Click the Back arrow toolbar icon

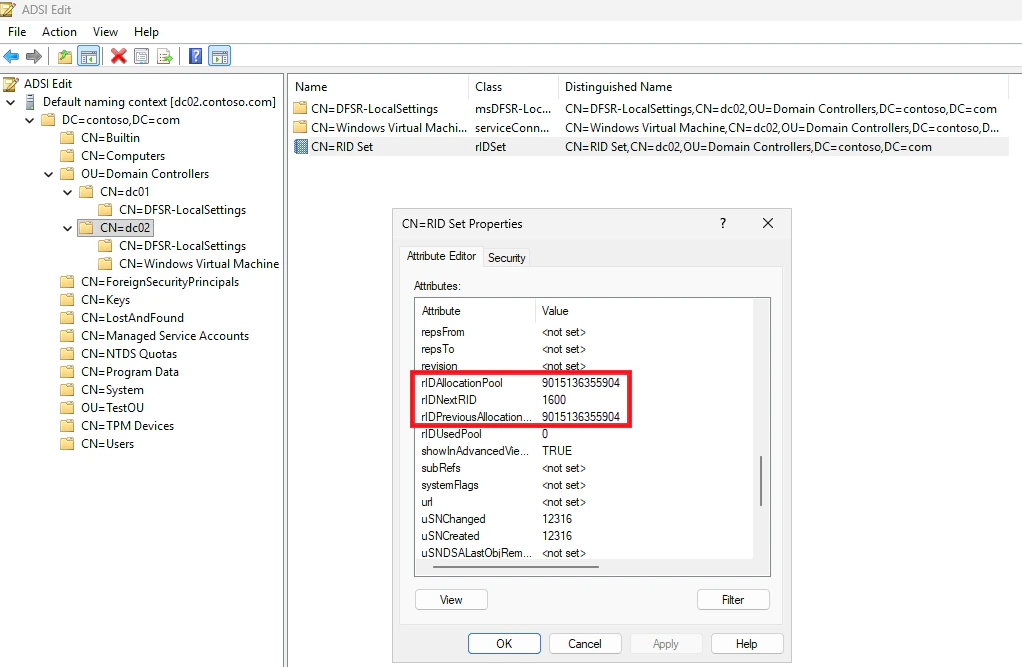(x=11, y=57)
